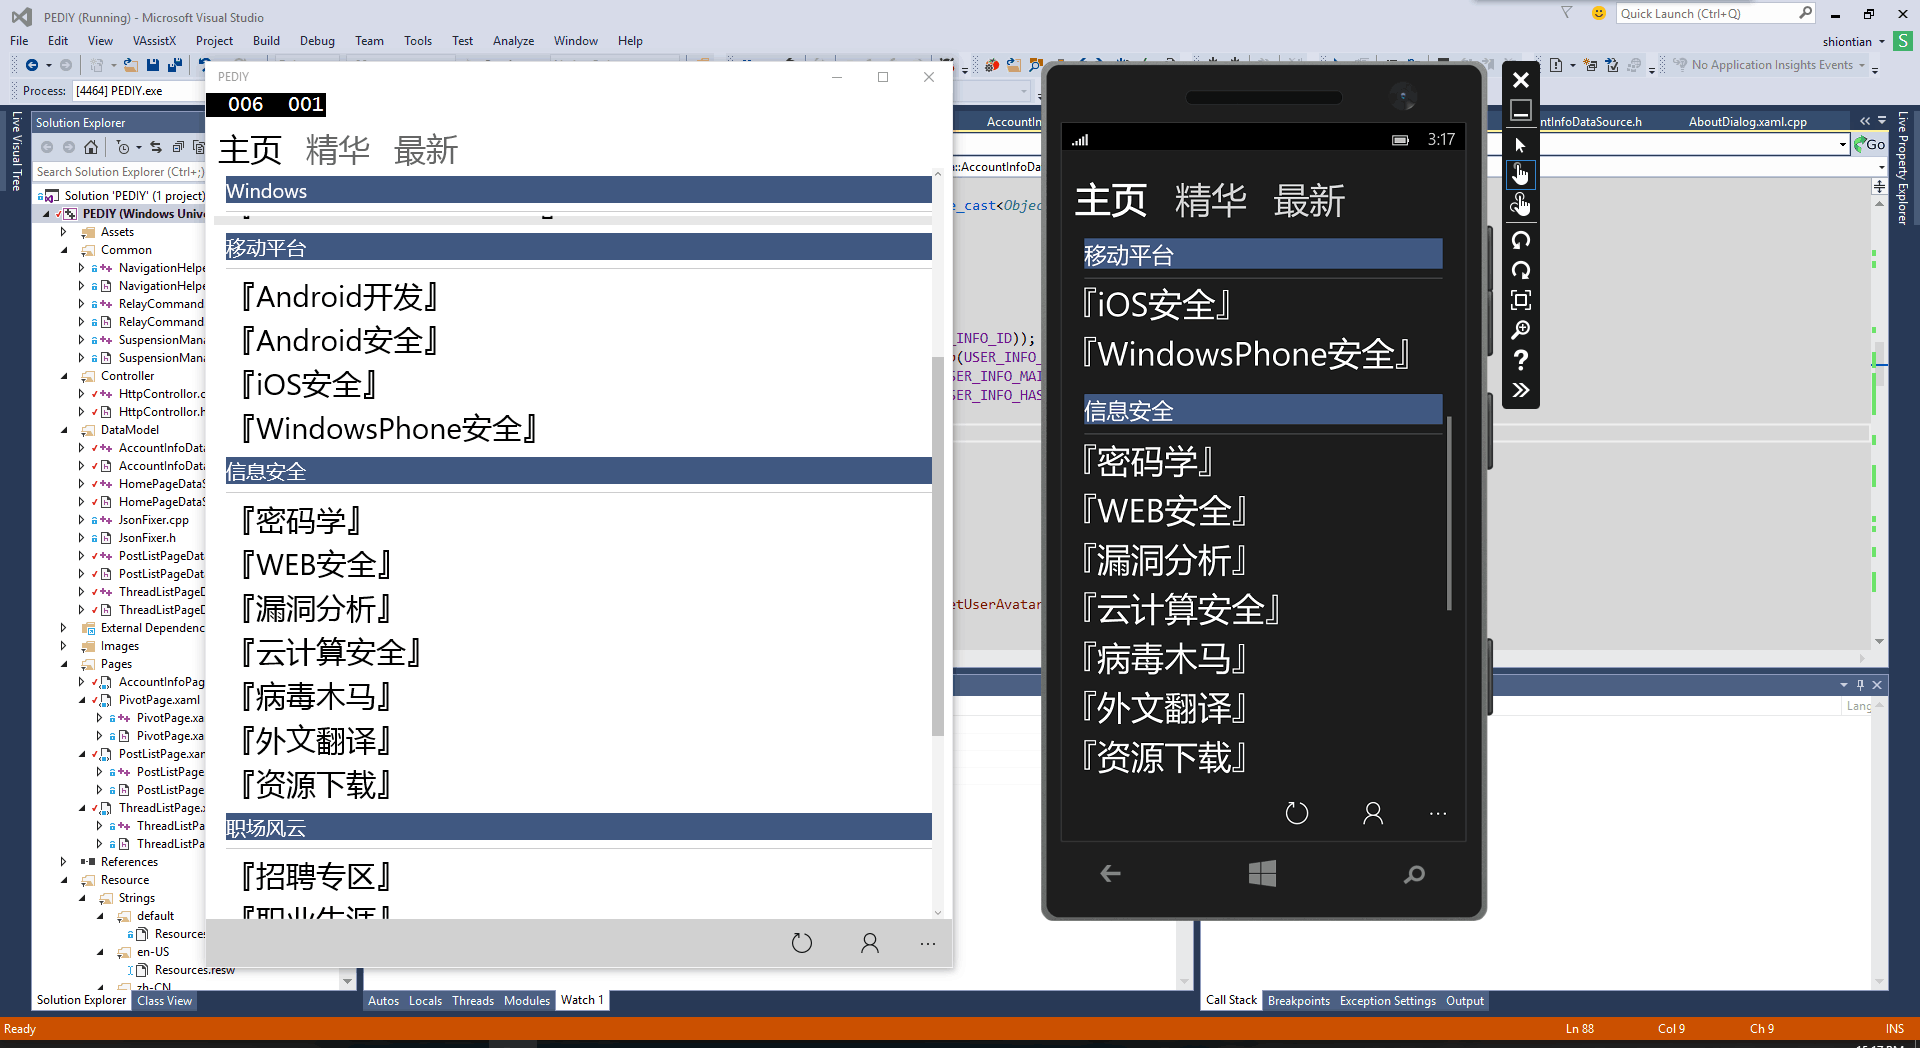The height and width of the screenshot is (1048, 1920).
Task: Click the Quick Launch search box
Action: (1716, 13)
